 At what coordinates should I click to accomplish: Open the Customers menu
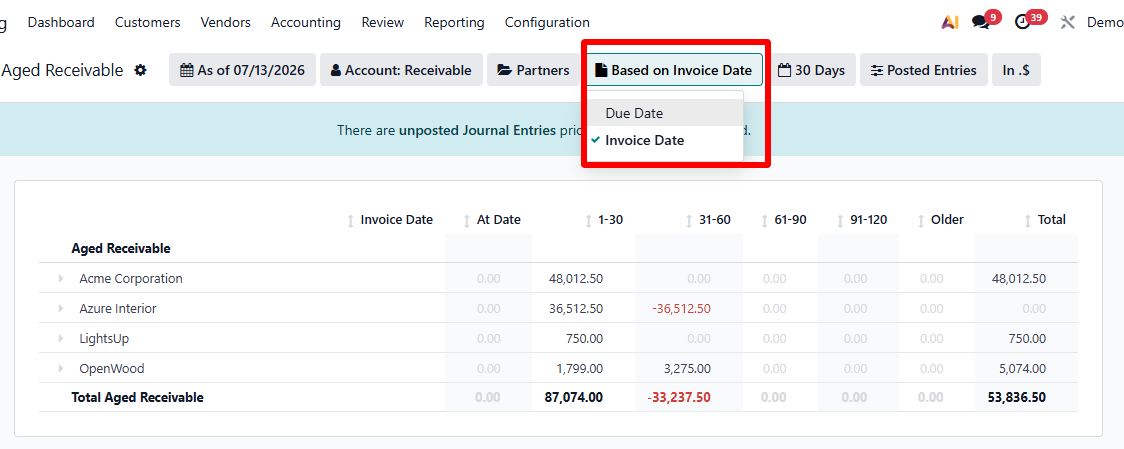pos(148,22)
